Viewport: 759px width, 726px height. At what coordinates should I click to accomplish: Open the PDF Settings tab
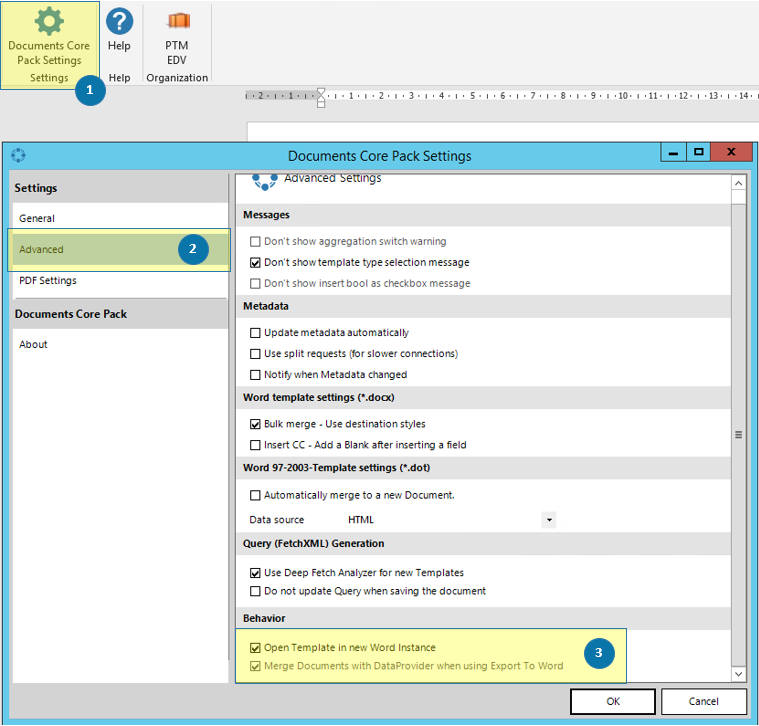[120, 281]
